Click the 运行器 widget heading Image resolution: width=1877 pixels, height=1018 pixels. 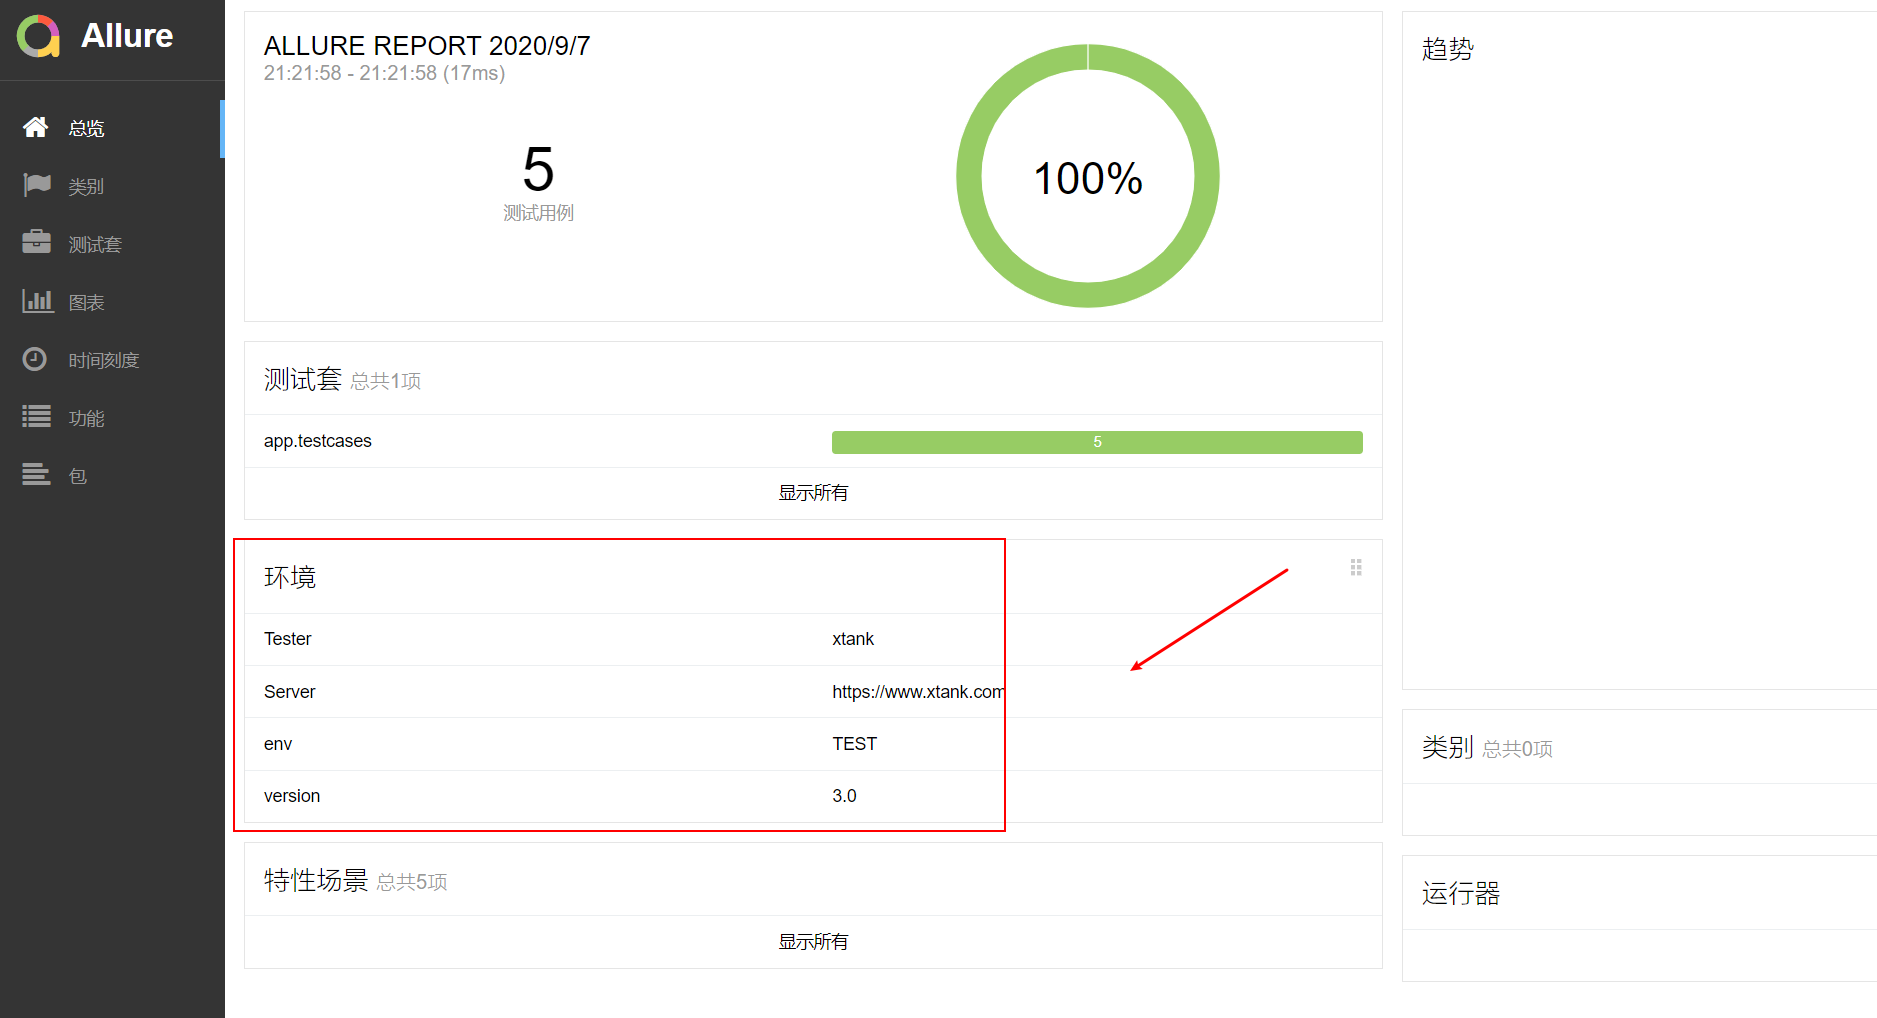point(1460,894)
